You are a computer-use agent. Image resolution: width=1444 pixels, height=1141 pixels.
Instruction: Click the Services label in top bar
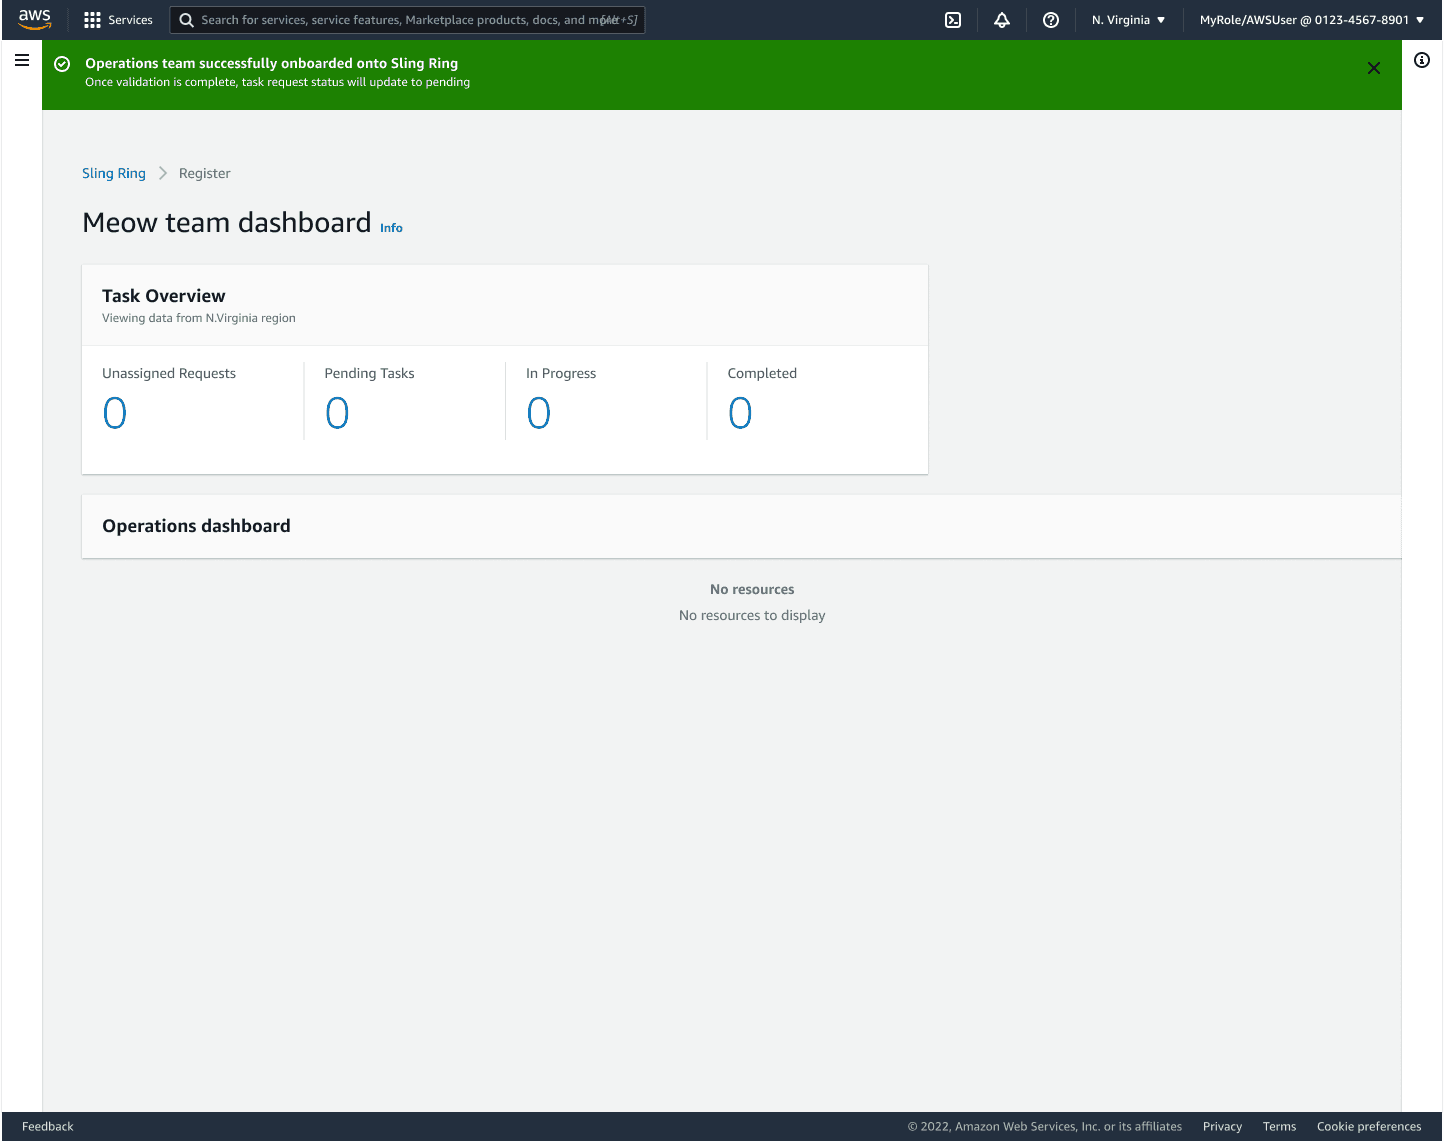click(x=131, y=20)
